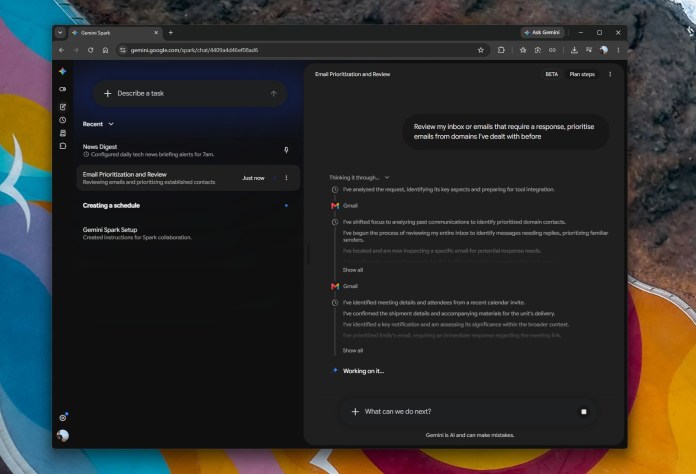Start a new chat with compose icon
696x474 pixels.
63,107
